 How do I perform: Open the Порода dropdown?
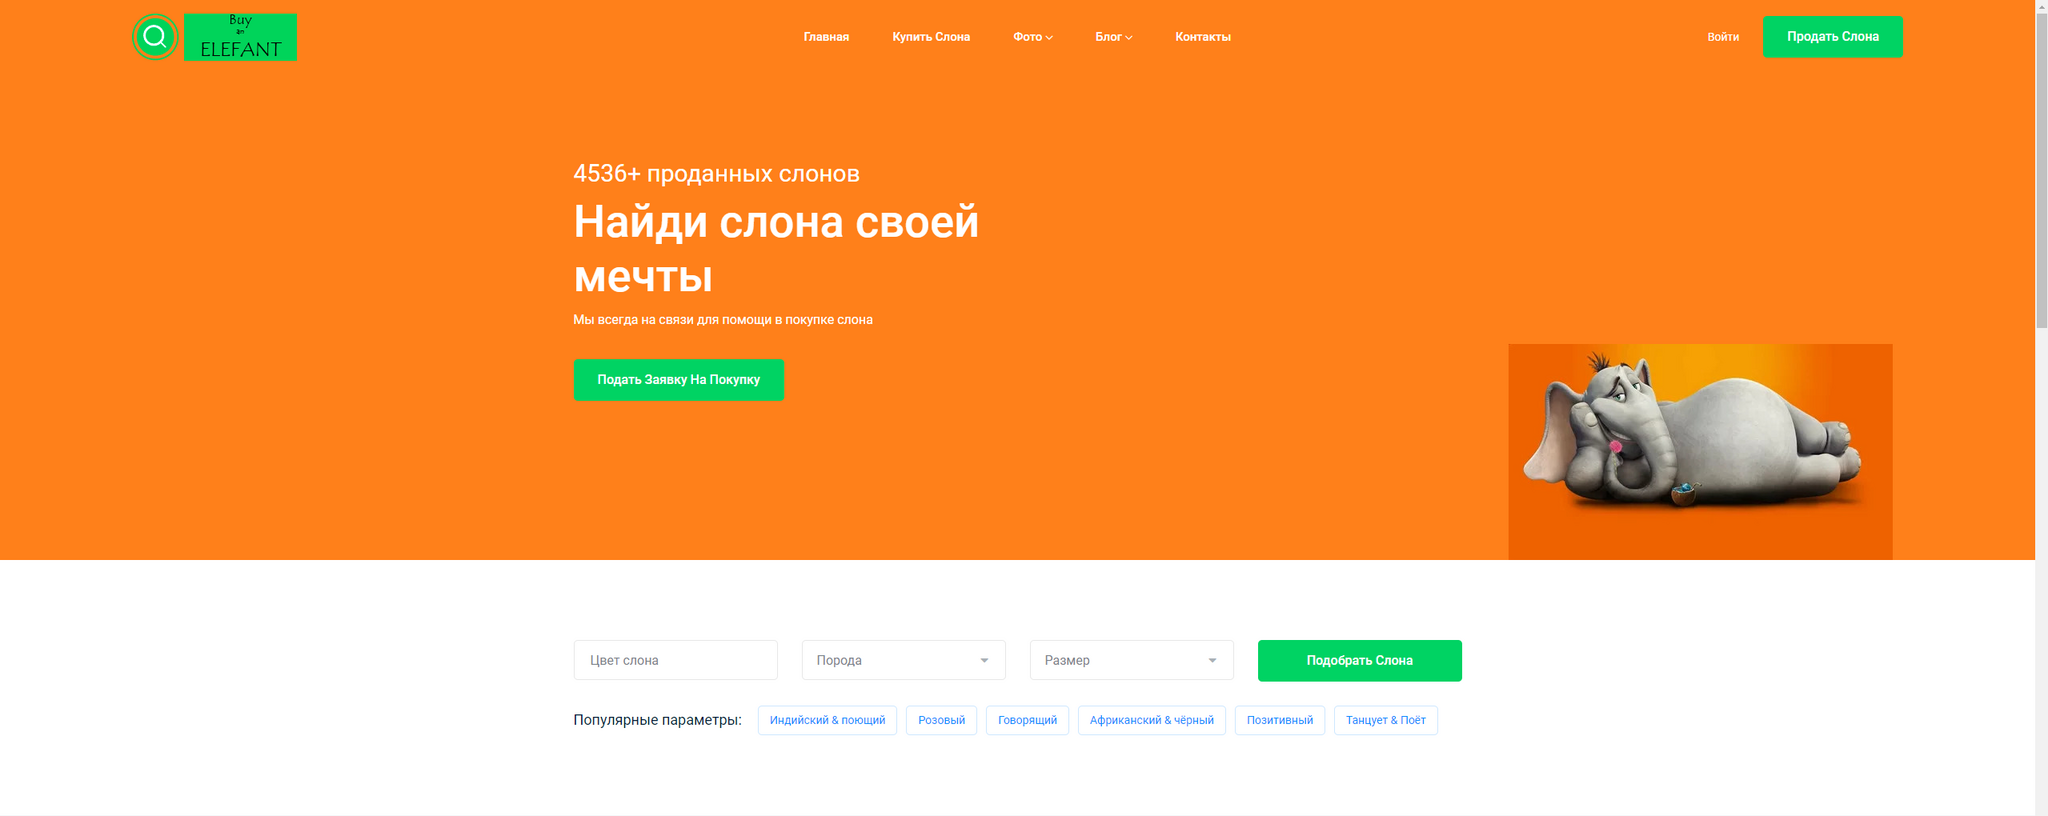(x=903, y=660)
